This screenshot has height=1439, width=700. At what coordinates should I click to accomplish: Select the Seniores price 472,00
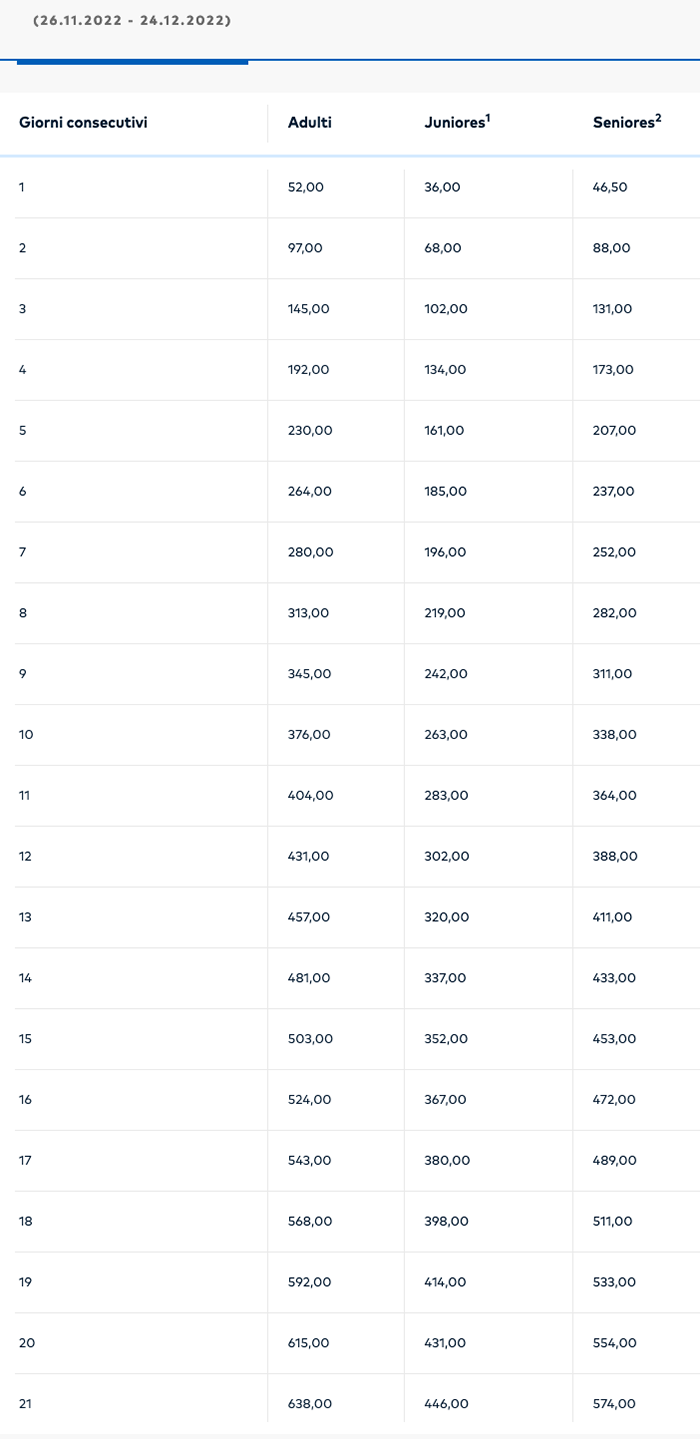[x=614, y=1100]
